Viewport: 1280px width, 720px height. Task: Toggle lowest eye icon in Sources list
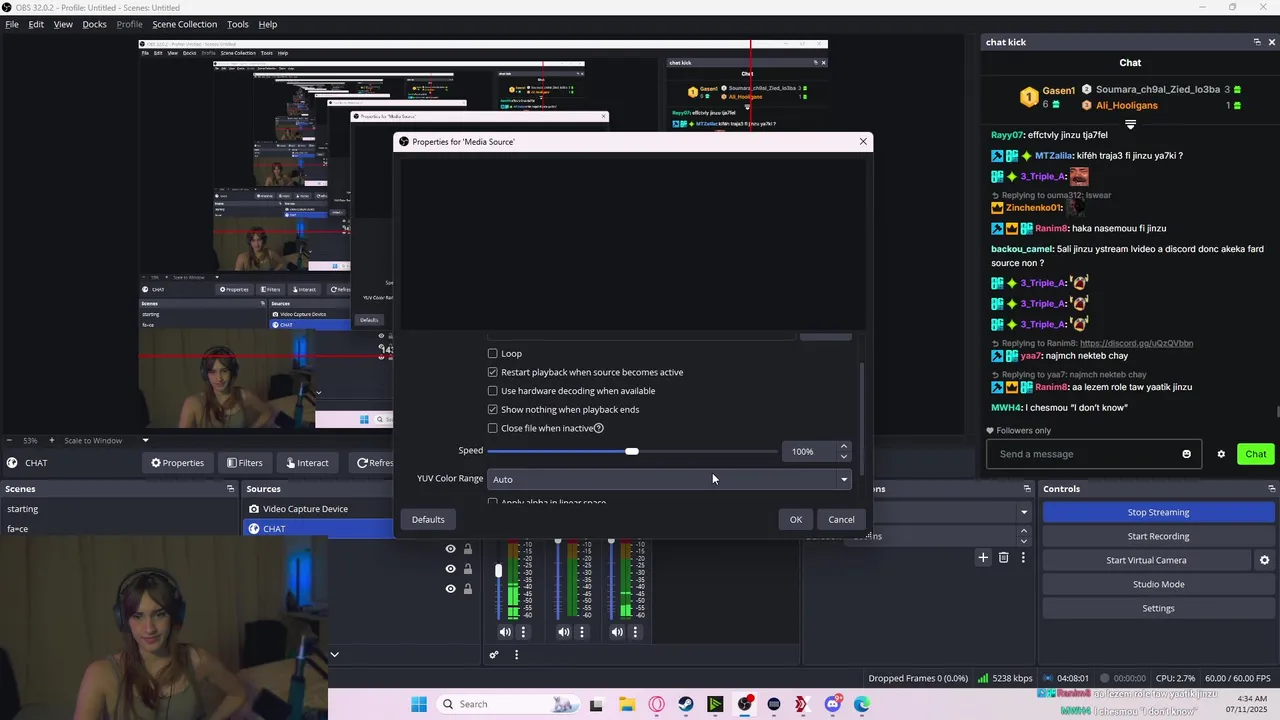[450, 589]
